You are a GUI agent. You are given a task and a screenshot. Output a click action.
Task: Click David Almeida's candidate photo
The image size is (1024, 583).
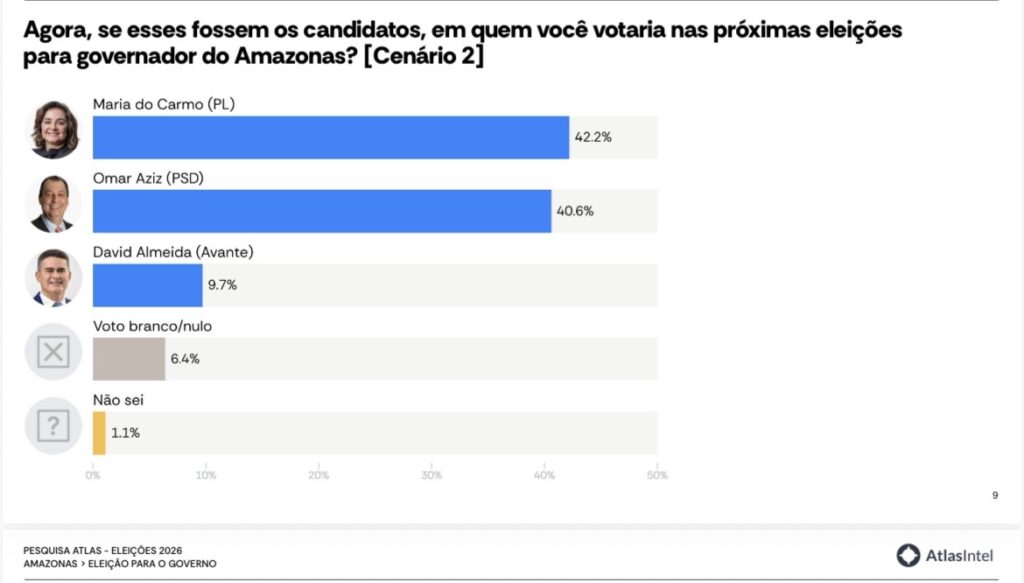click(x=53, y=277)
